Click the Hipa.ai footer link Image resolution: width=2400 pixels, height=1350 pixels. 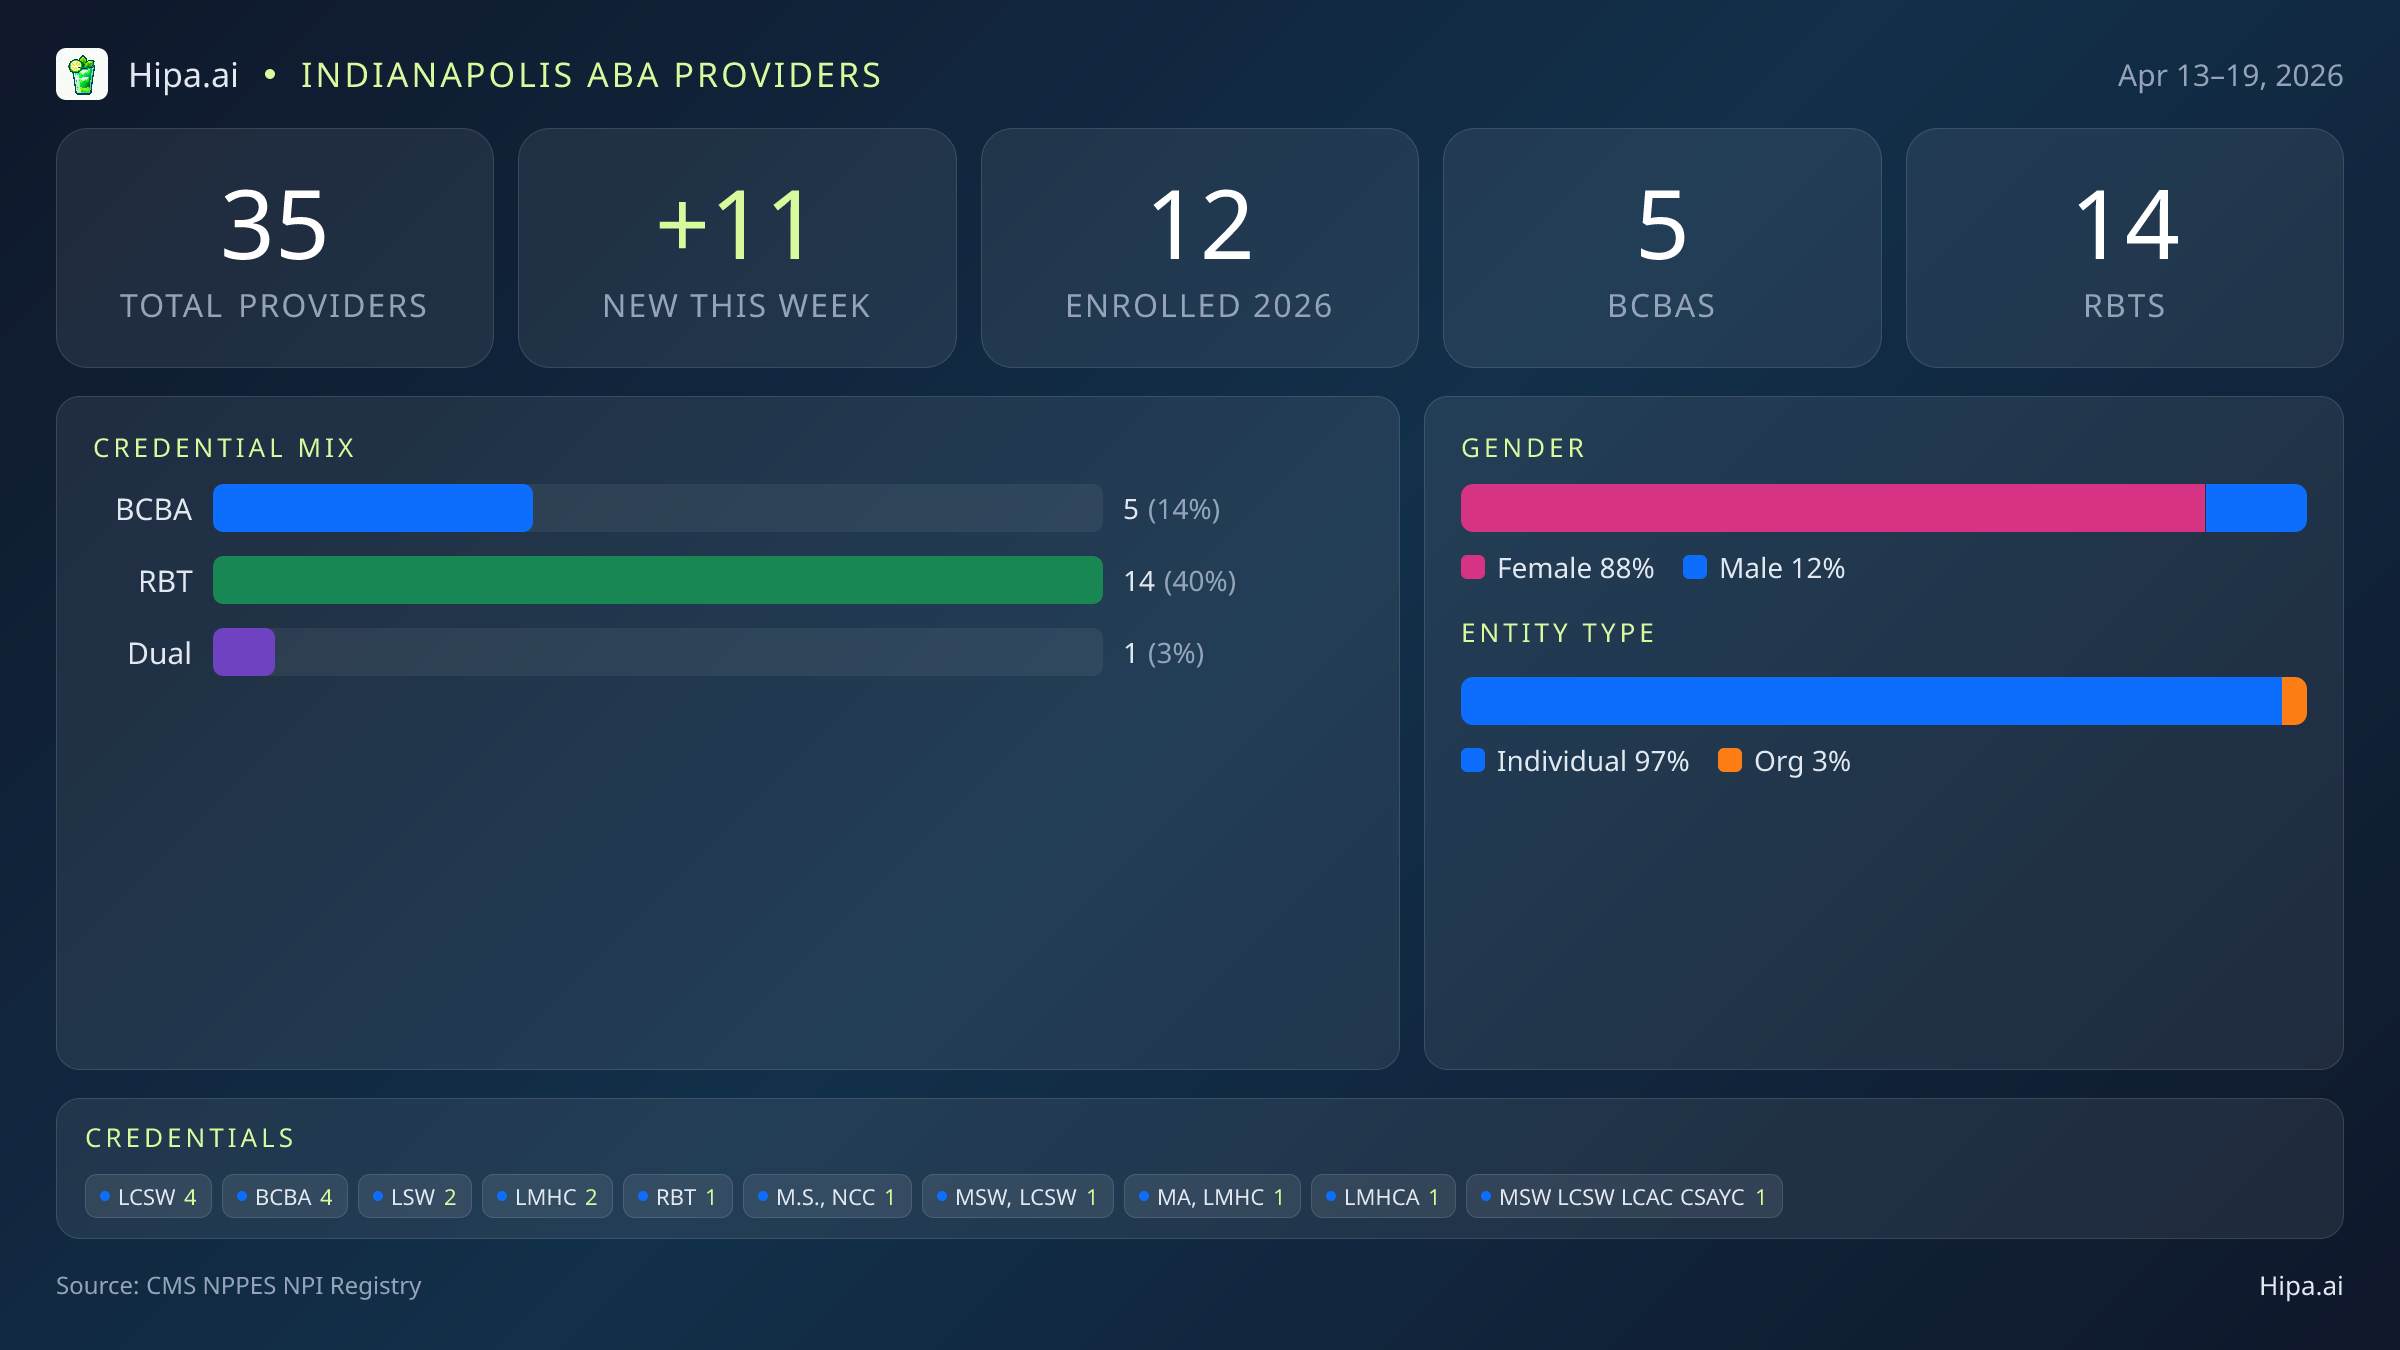pyautogui.click(x=2303, y=1286)
